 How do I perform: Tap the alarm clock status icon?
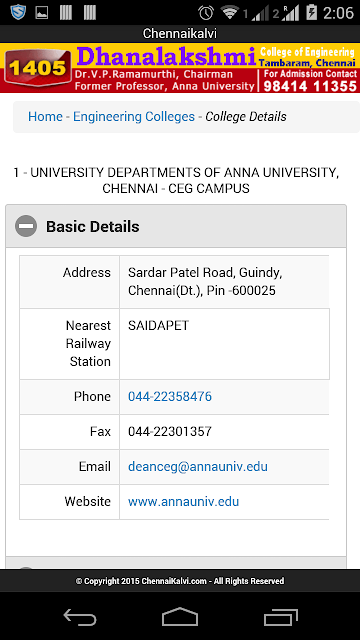click(206, 13)
